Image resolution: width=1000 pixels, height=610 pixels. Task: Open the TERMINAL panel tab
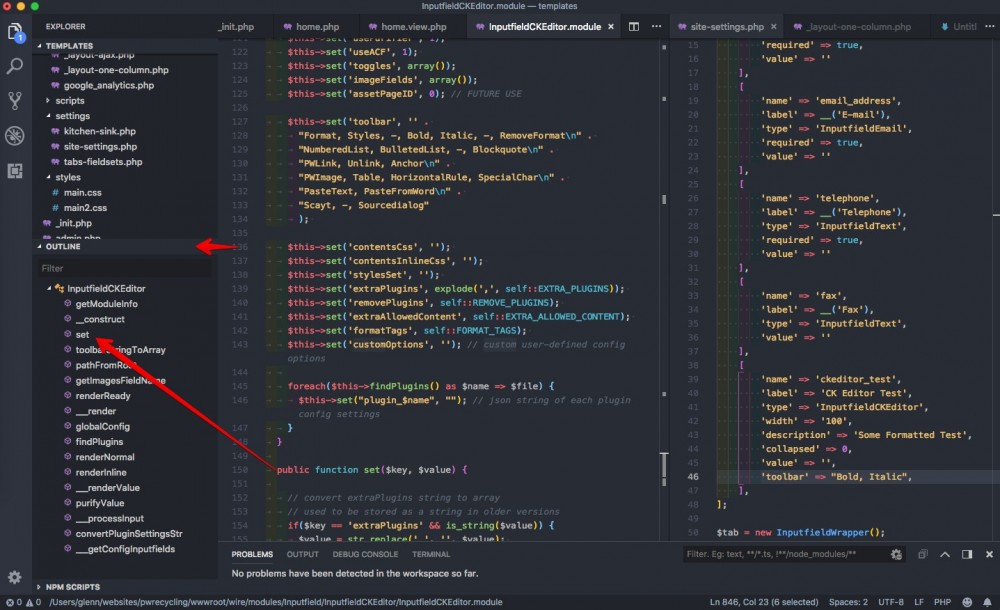pyautogui.click(x=431, y=554)
